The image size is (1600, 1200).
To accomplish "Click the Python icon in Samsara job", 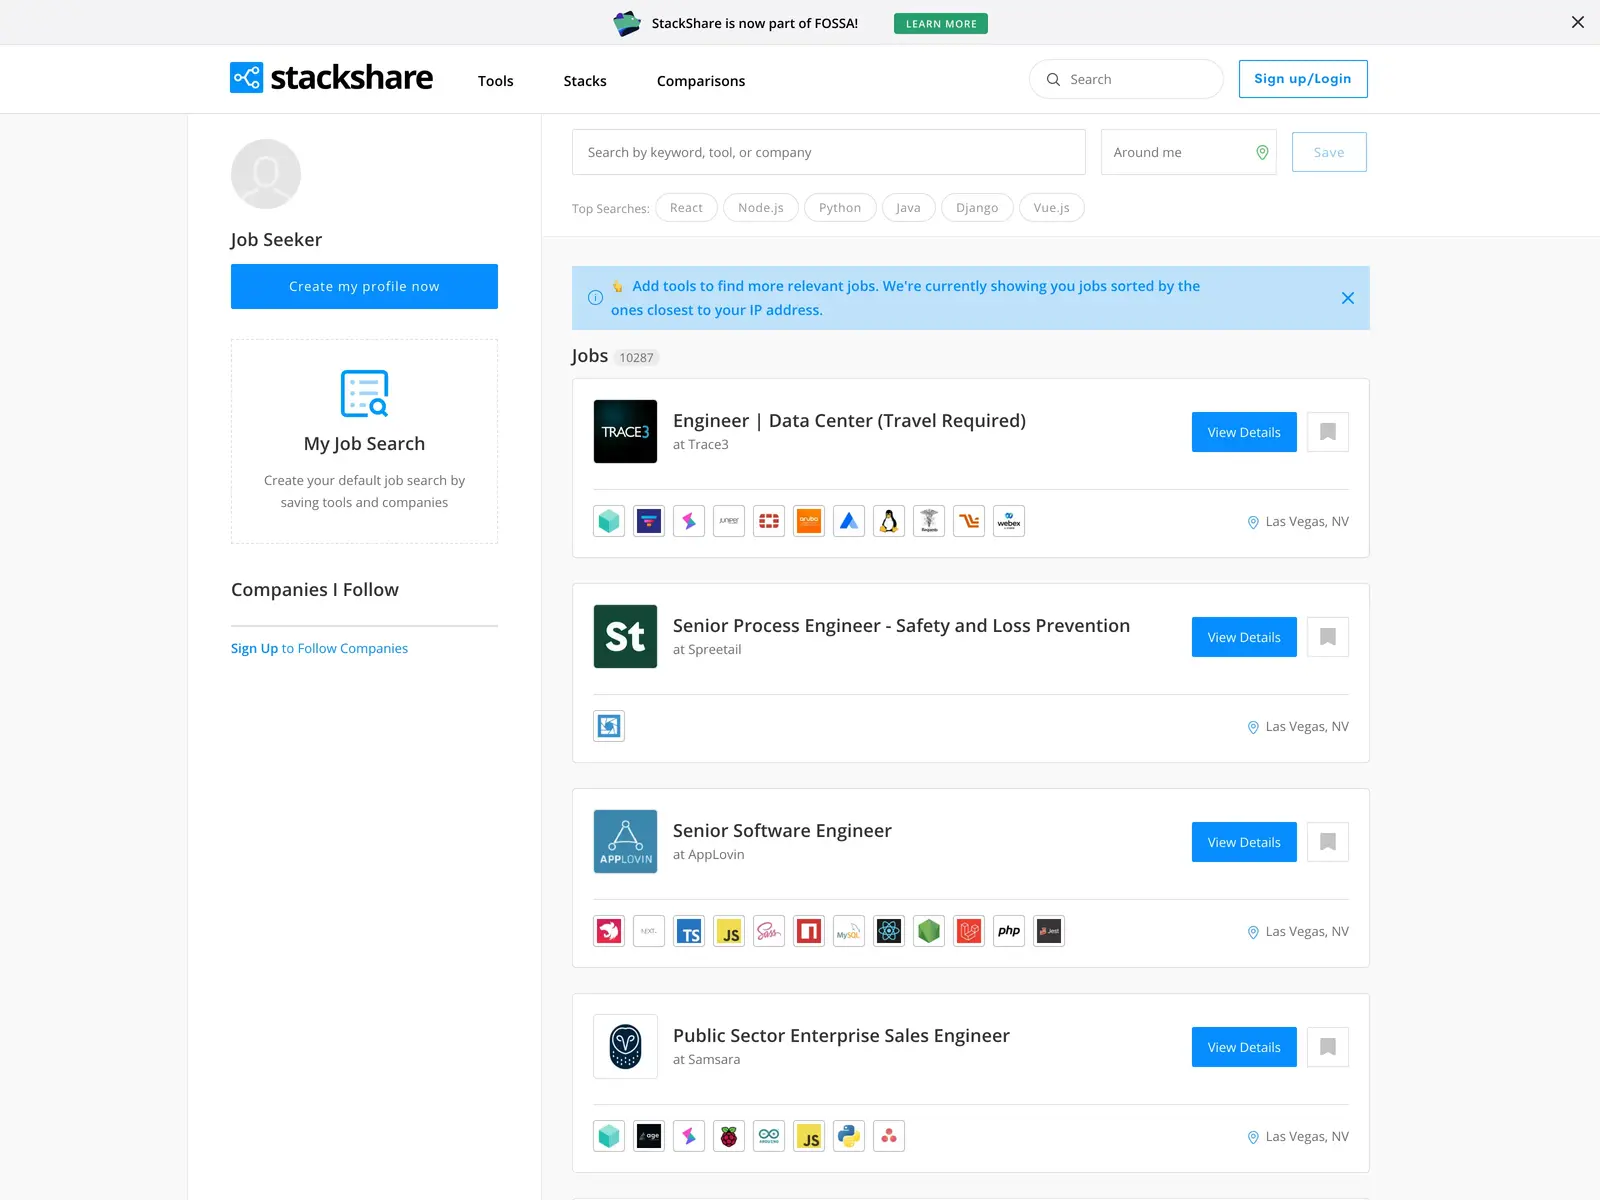I will click(x=849, y=1136).
